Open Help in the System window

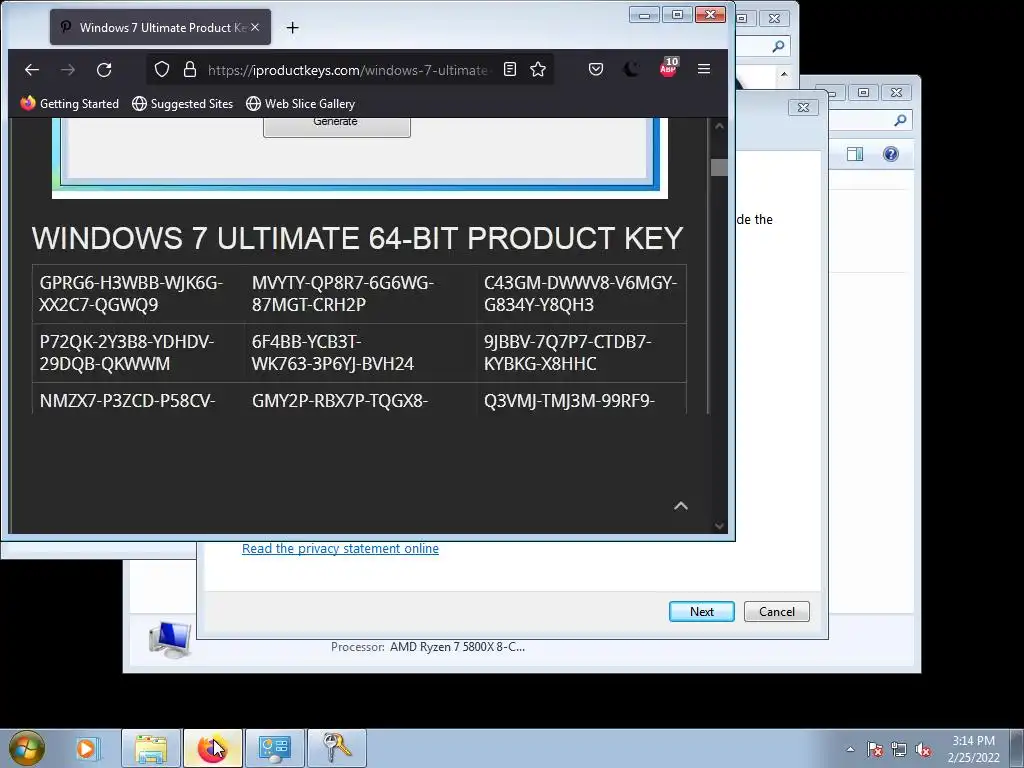(x=891, y=154)
